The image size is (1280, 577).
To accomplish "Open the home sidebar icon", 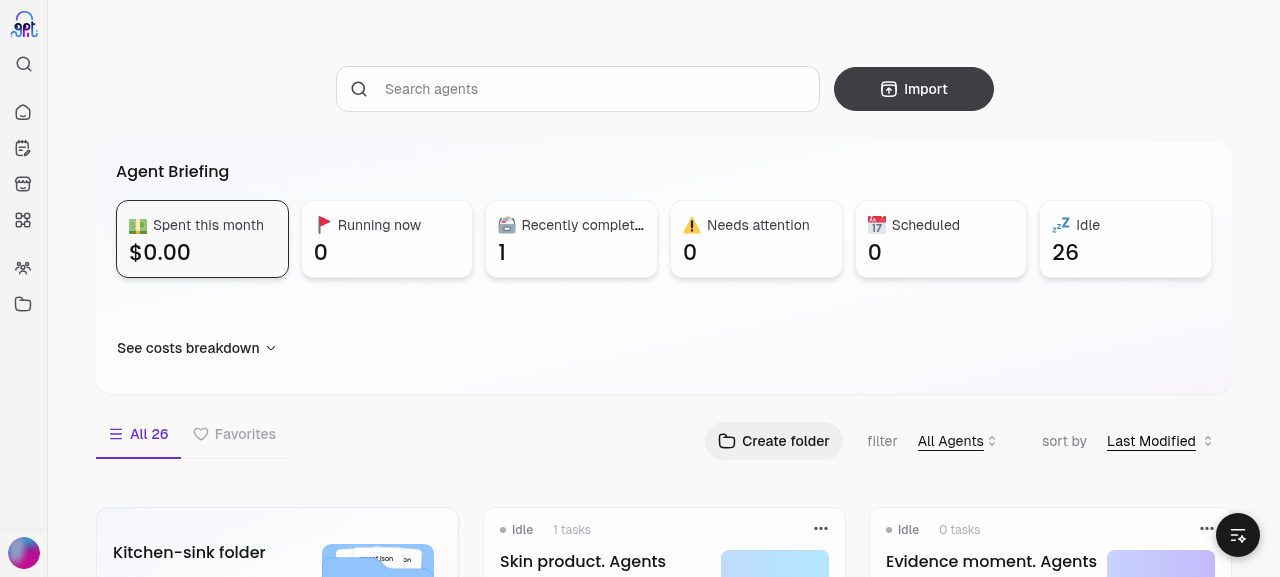I will tap(23, 112).
